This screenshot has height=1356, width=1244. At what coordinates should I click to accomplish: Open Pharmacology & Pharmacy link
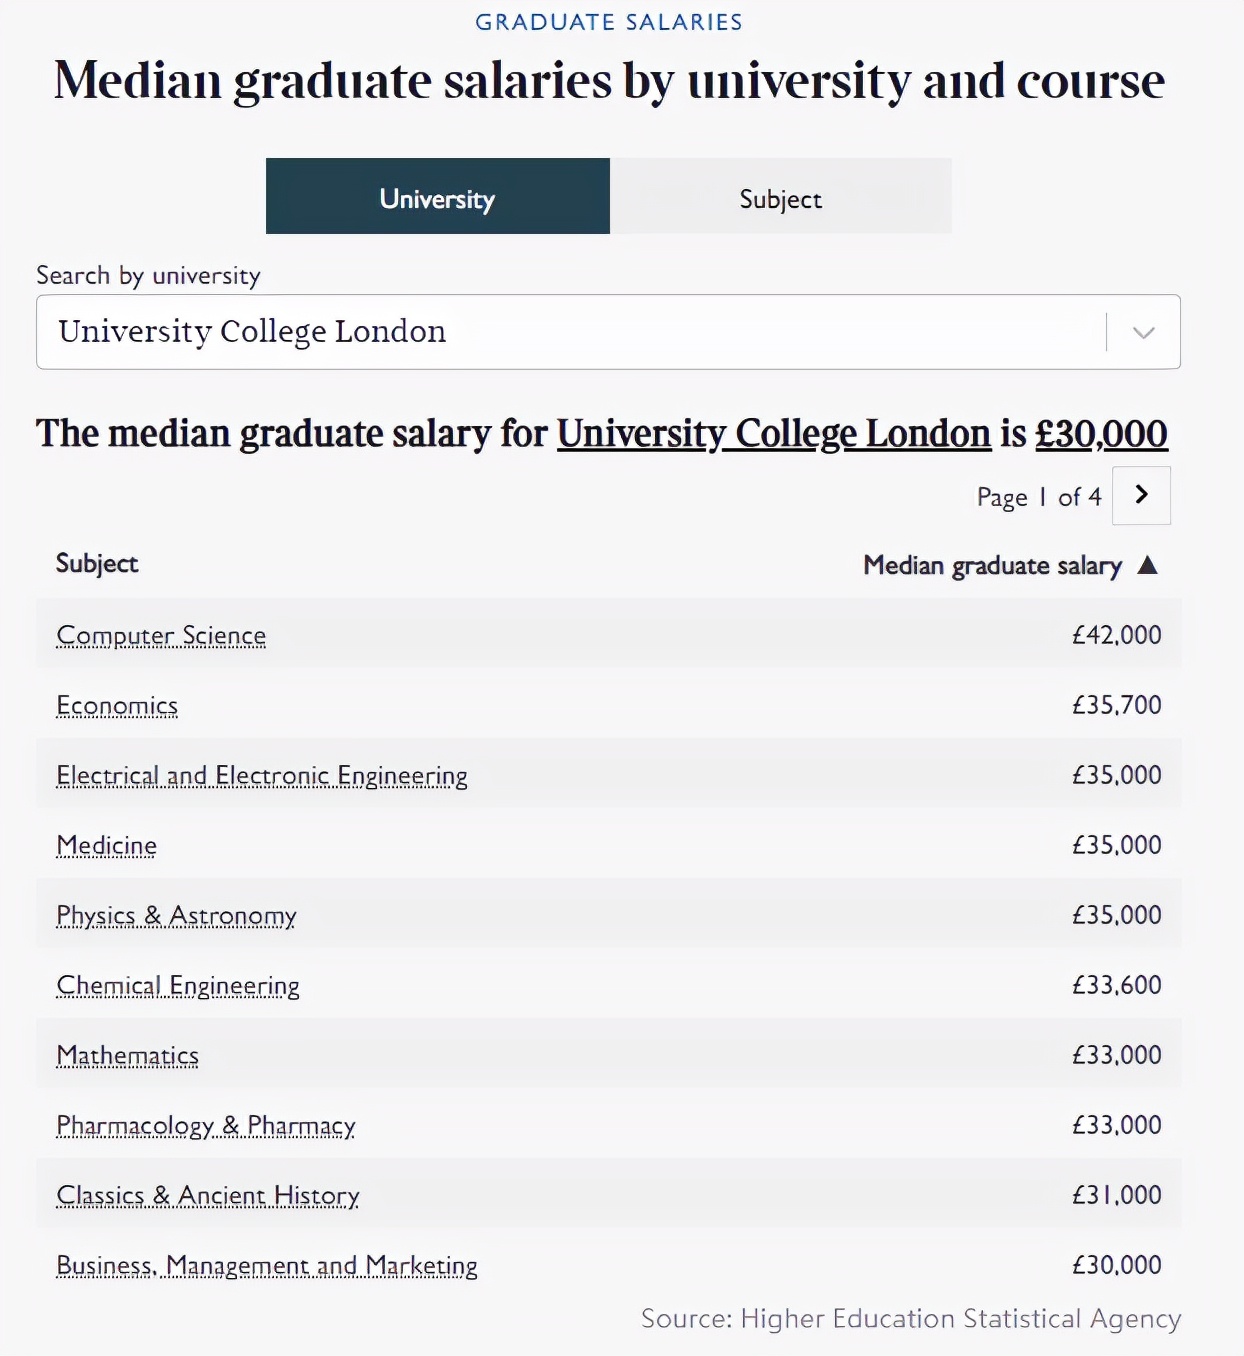[204, 1125]
